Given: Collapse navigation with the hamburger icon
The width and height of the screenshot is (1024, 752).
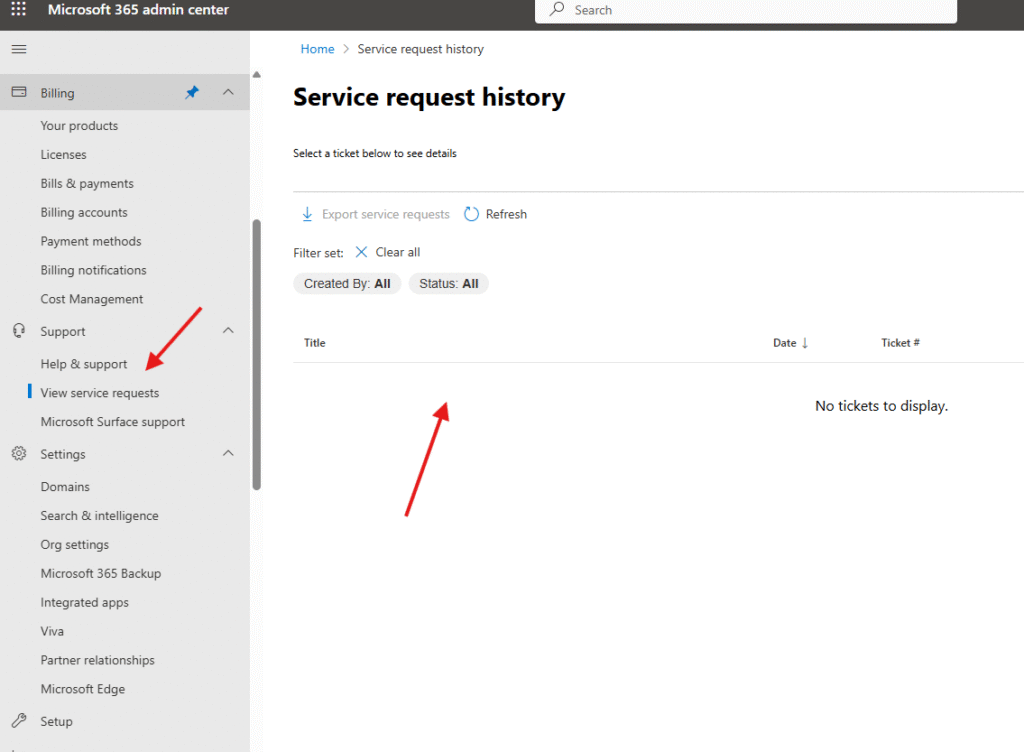Looking at the screenshot, I should 19,49.
